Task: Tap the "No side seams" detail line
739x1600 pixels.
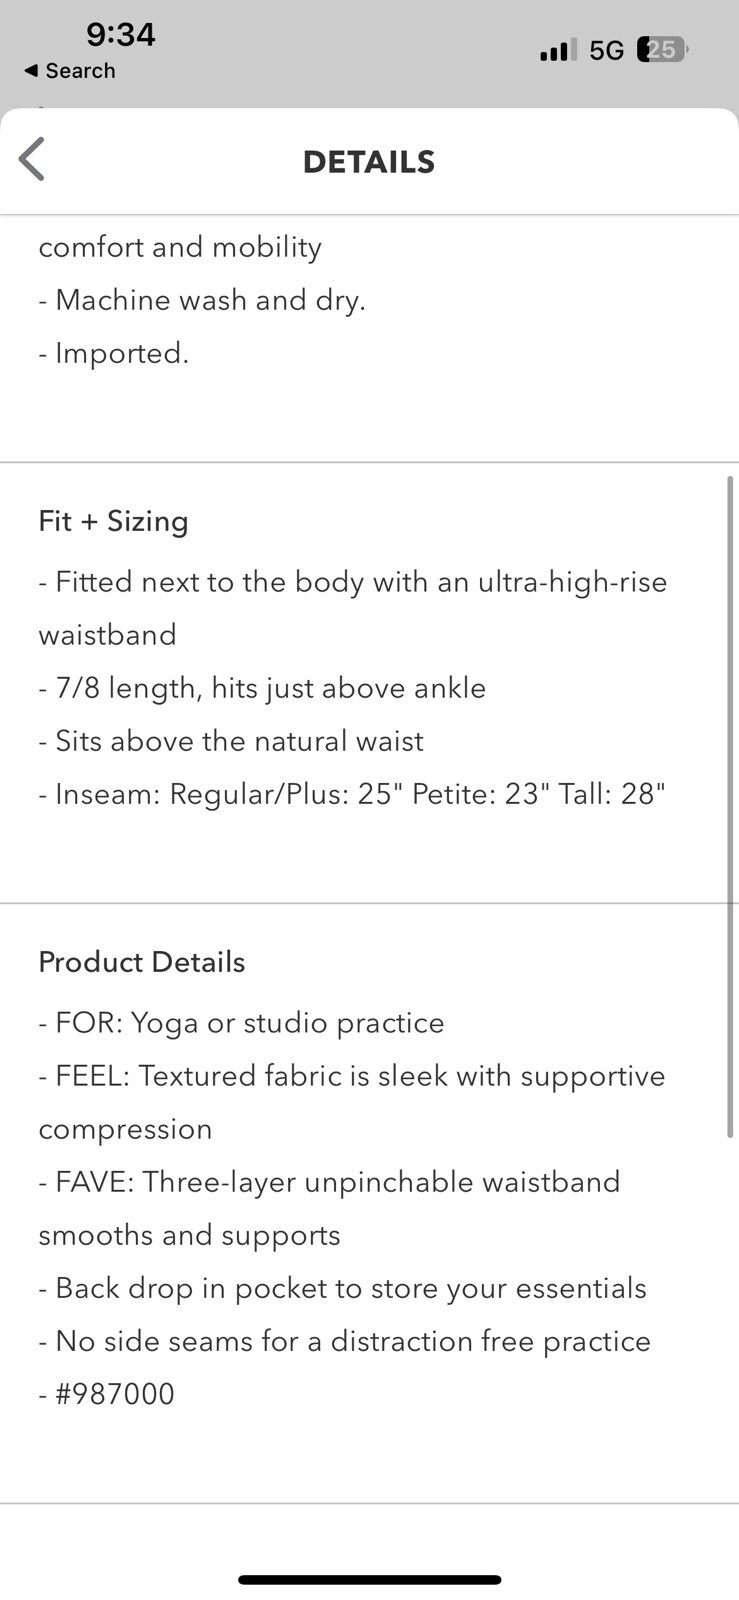Action: 344,1341
